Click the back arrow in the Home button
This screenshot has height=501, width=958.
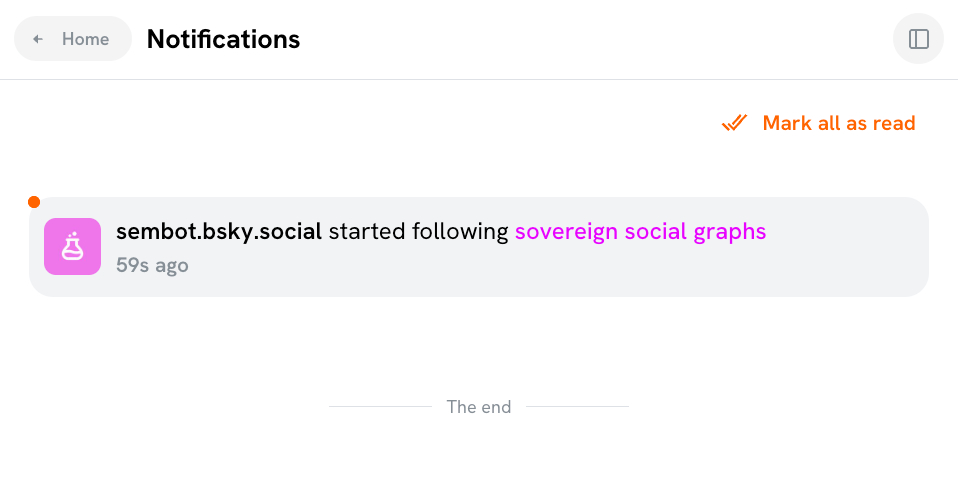[38, 39]
